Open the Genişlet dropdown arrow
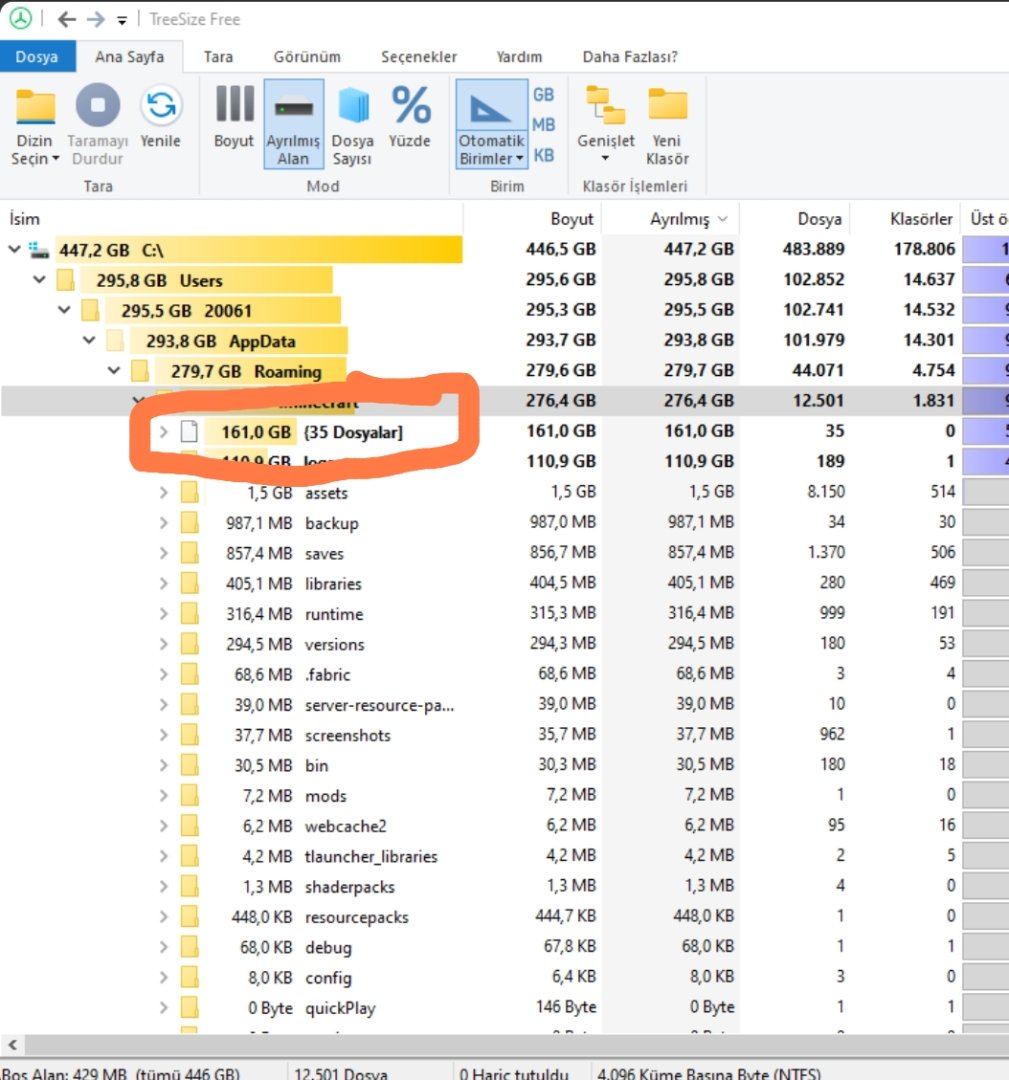The height and width of the screenshot is (1080, 1009). click(605, 158)
